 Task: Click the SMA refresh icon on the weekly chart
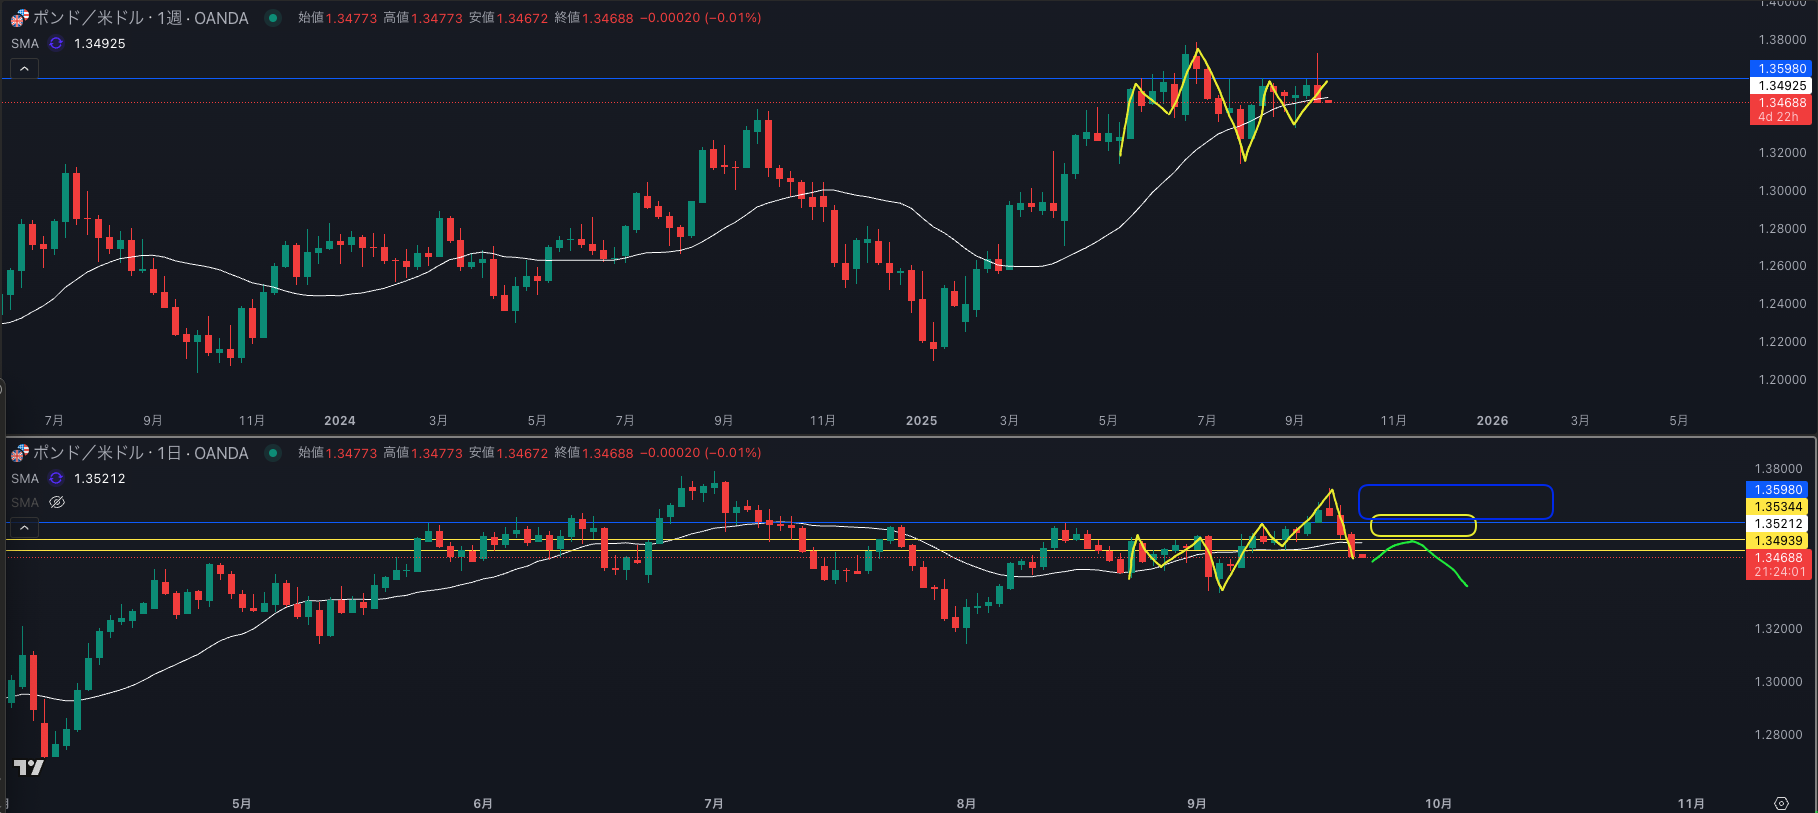56,44
